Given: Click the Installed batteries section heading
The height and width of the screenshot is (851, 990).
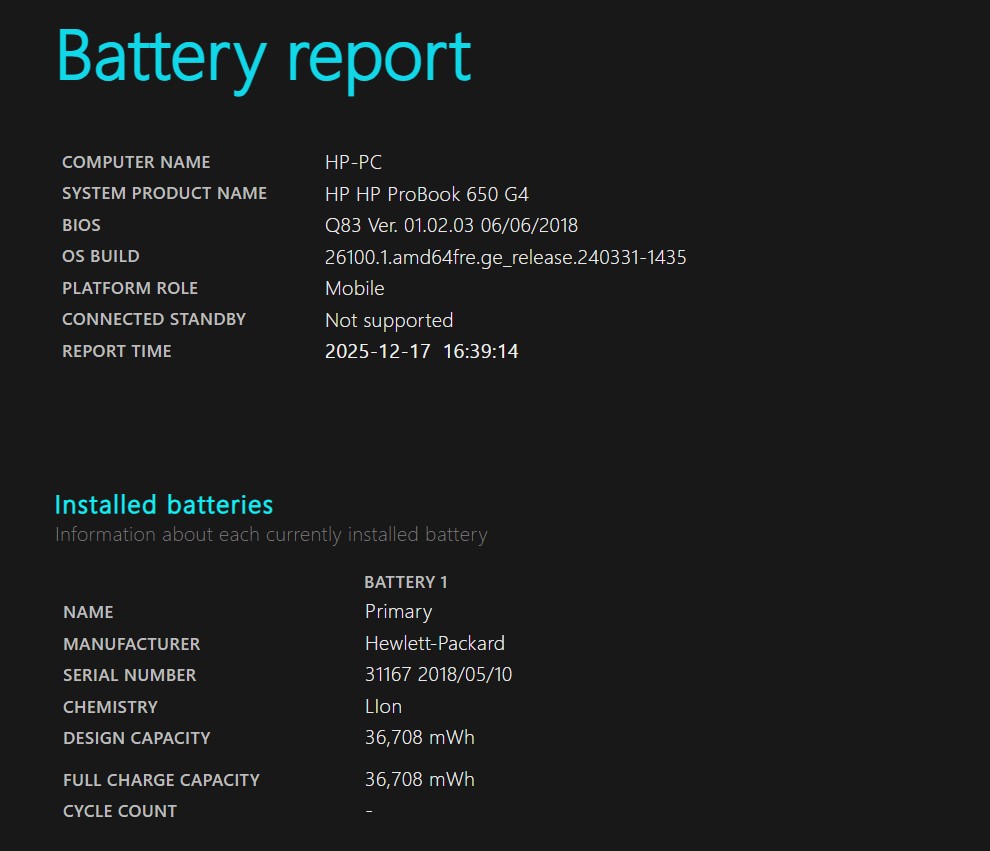Looking at the screenshot, I should [x=164, y=504].
